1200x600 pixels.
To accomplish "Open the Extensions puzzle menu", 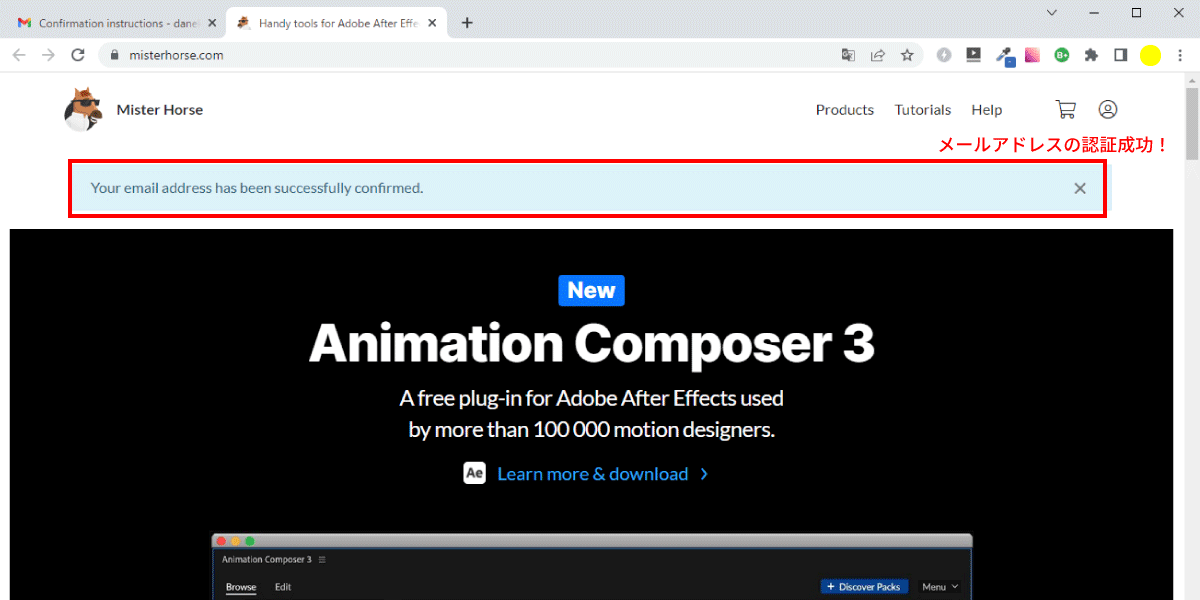I will click(x=1091, y=55).
